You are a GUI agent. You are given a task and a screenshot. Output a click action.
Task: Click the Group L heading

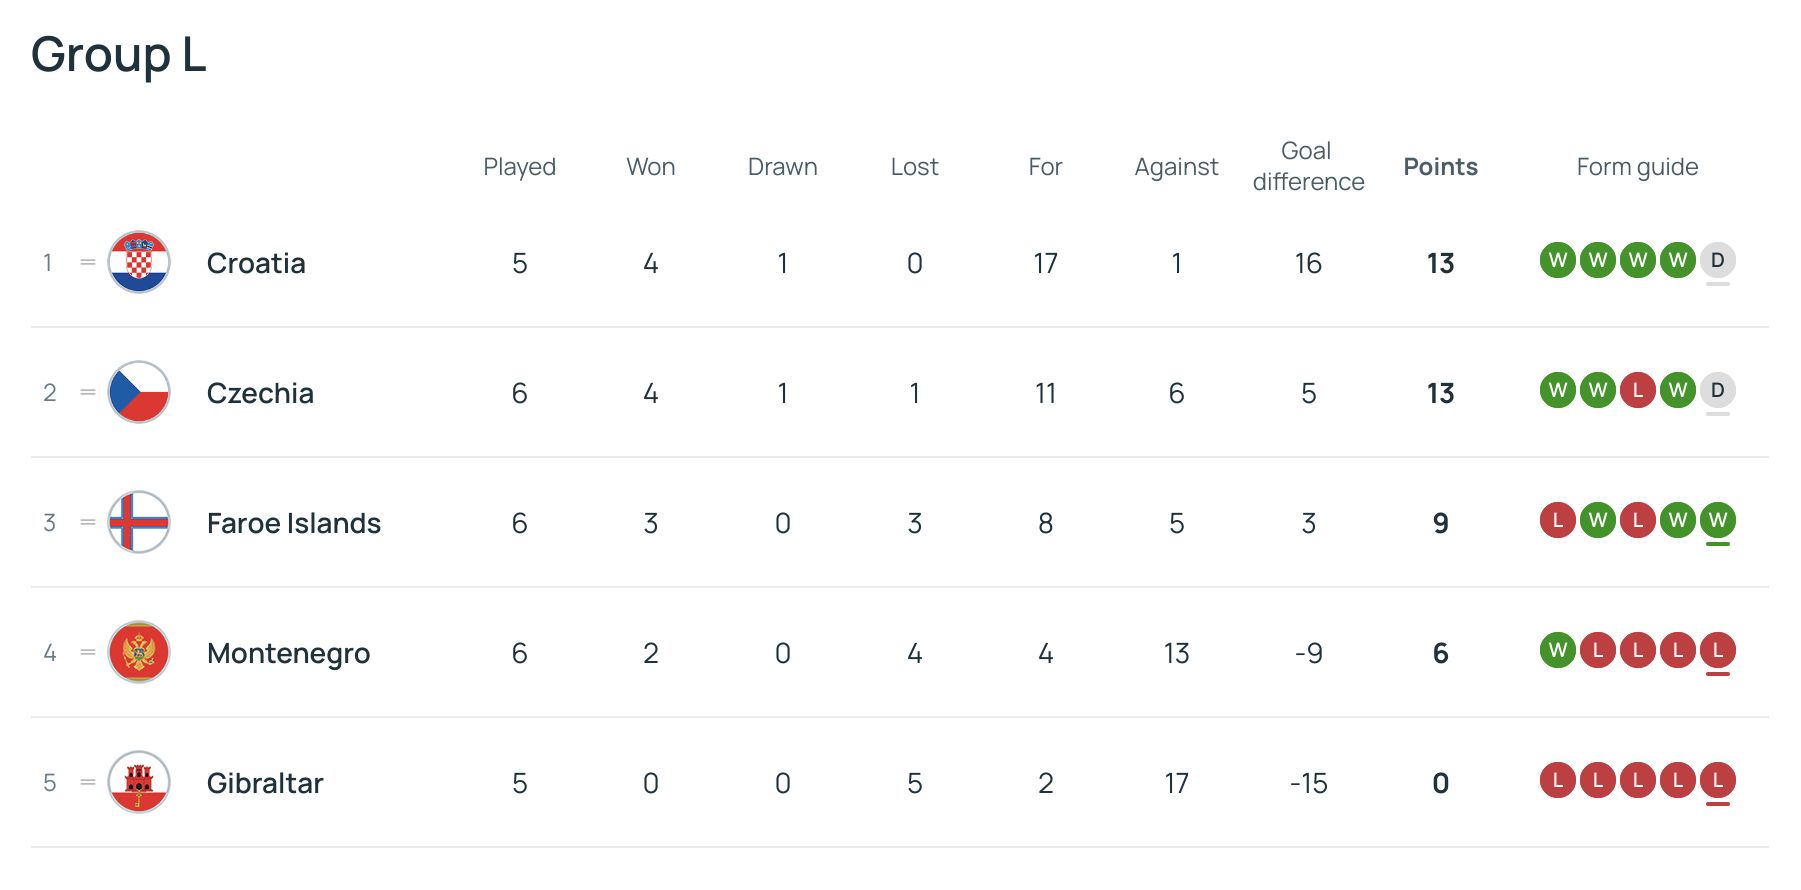pyautogui.click(x=118, y=54)
